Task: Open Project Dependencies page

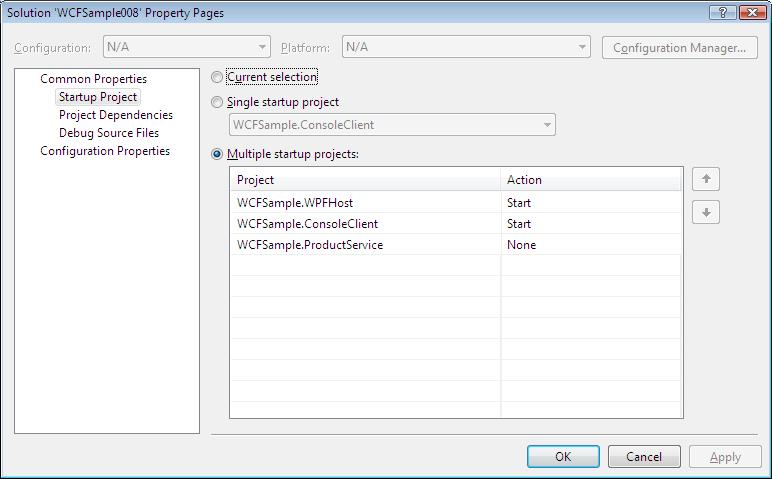Action: (x=116, y=115)
